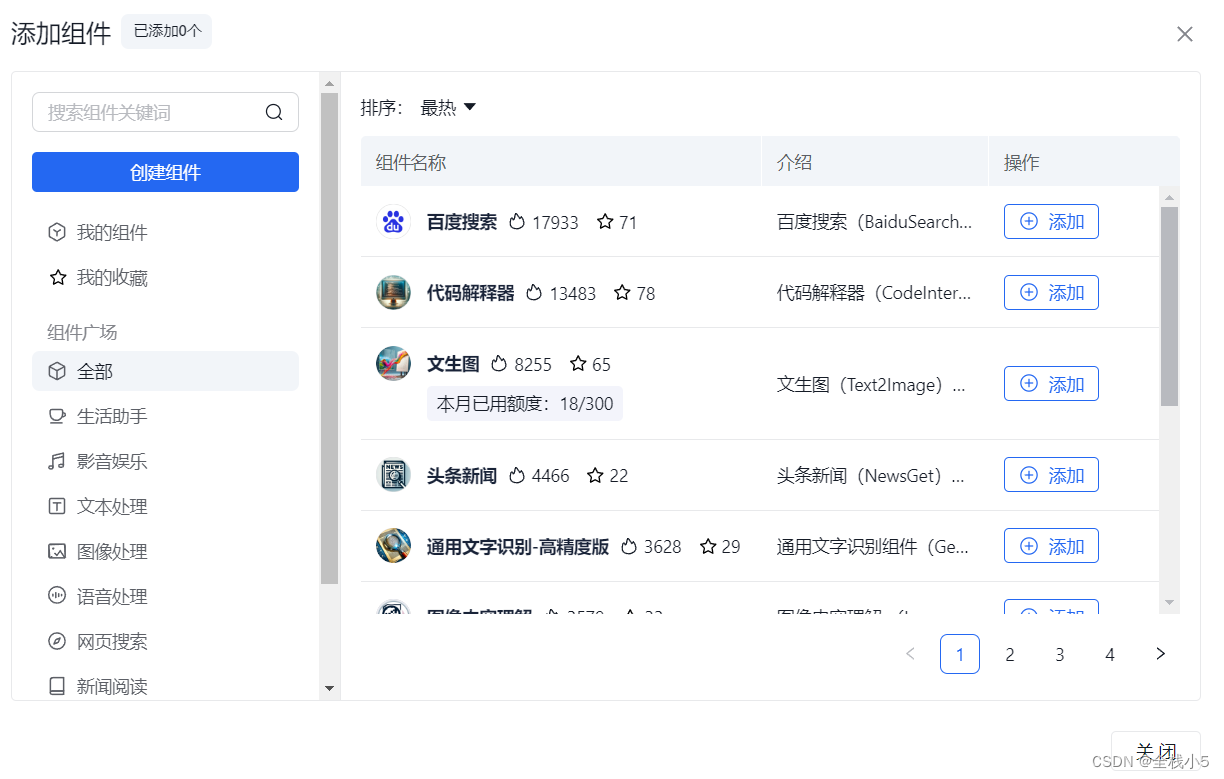Viewport: 1224px width, 779px height.
Task: Click the star icon on 通用文字识别 row
Action: [x=708, y=546]
